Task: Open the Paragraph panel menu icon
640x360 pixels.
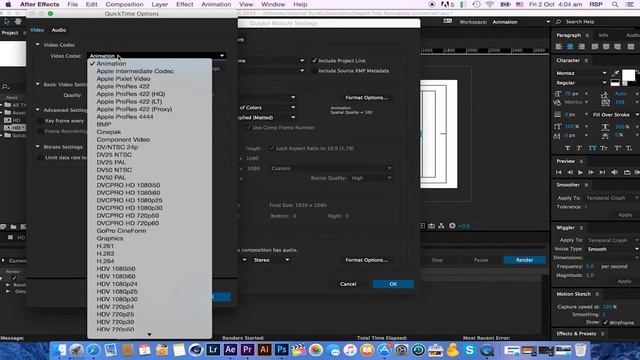Action: pos(587,36)
